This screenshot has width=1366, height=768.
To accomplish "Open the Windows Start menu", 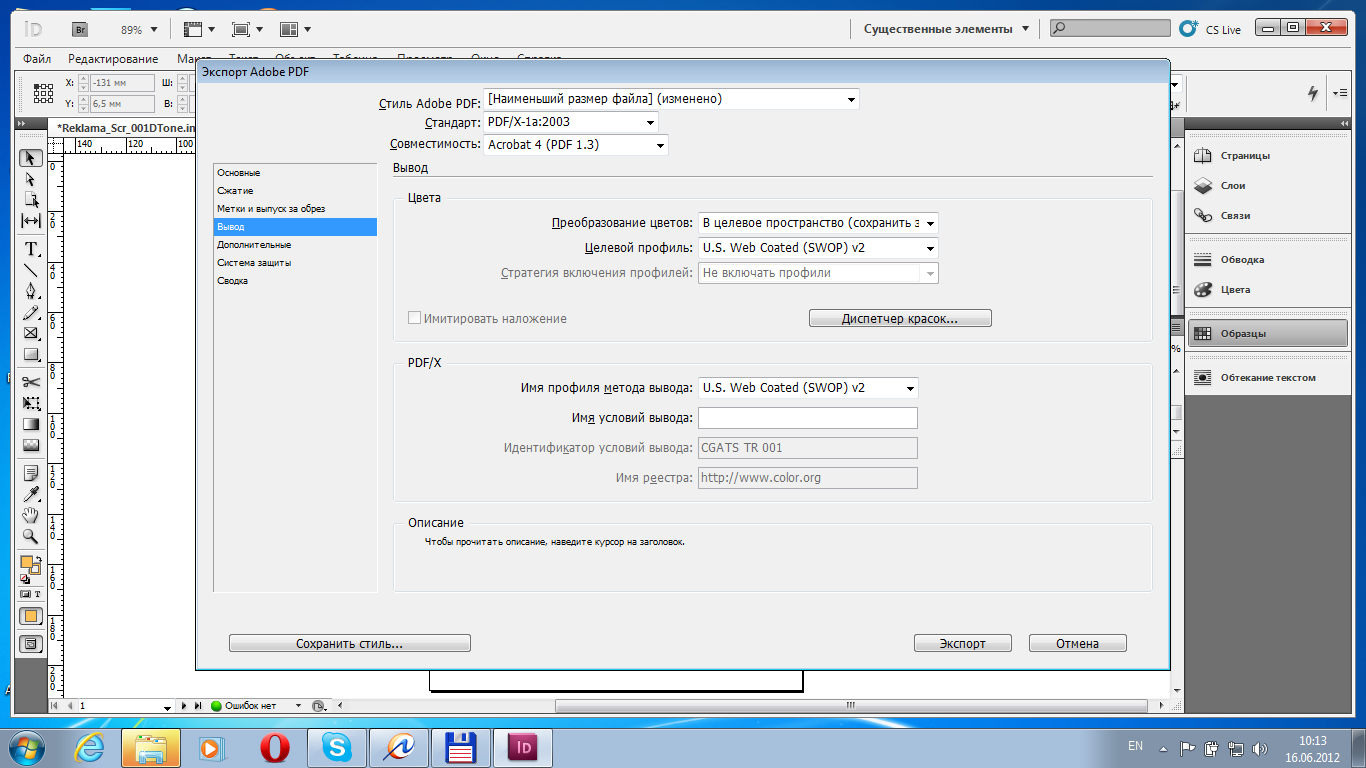I will (26, 747).
